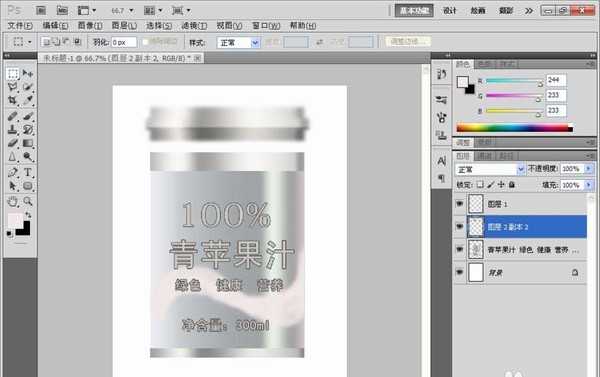The image size is (600, 377).
Task: Toggle lock all padlock icon
Action: point(512,185)
